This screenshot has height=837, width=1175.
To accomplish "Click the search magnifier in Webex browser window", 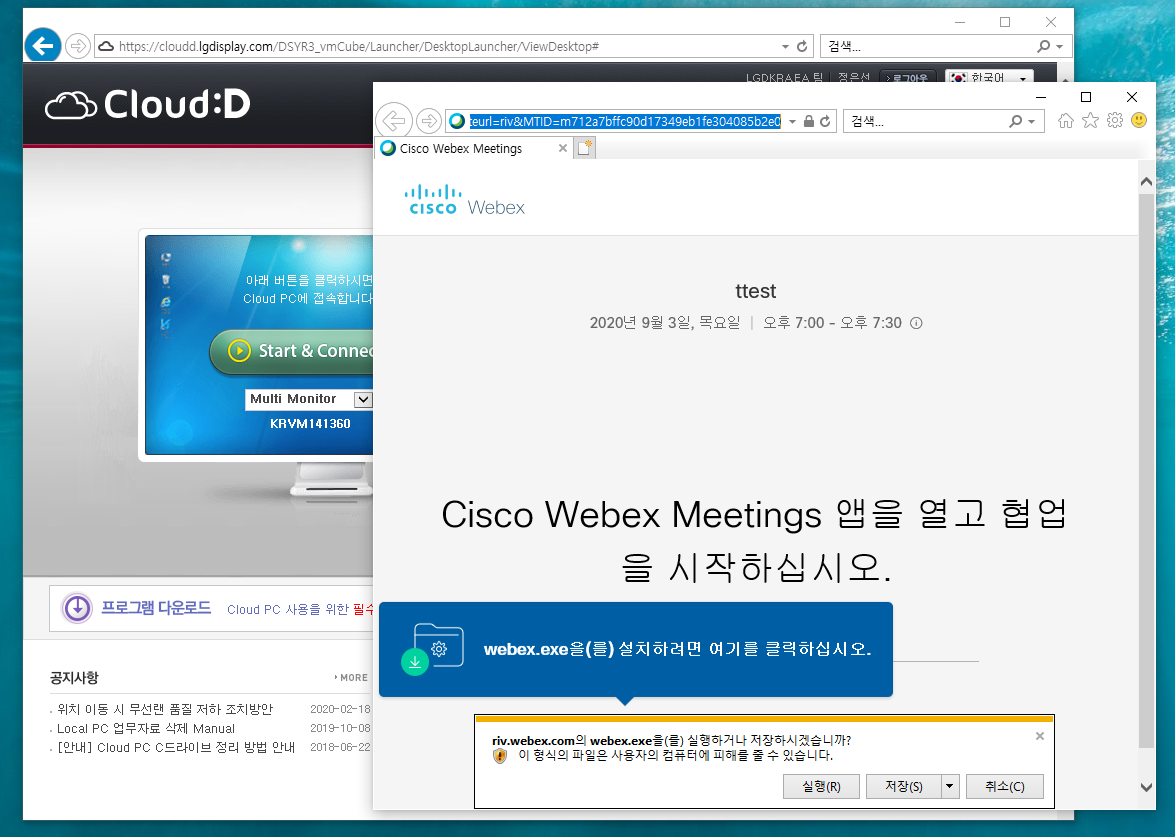I will [1015, 121].
